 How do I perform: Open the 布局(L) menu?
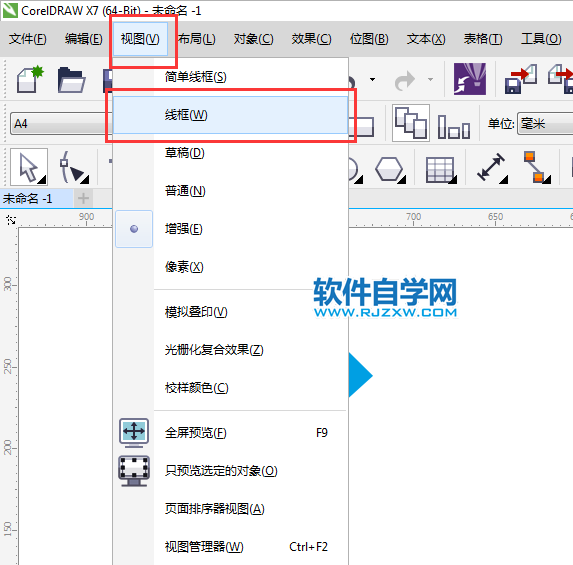197,39
